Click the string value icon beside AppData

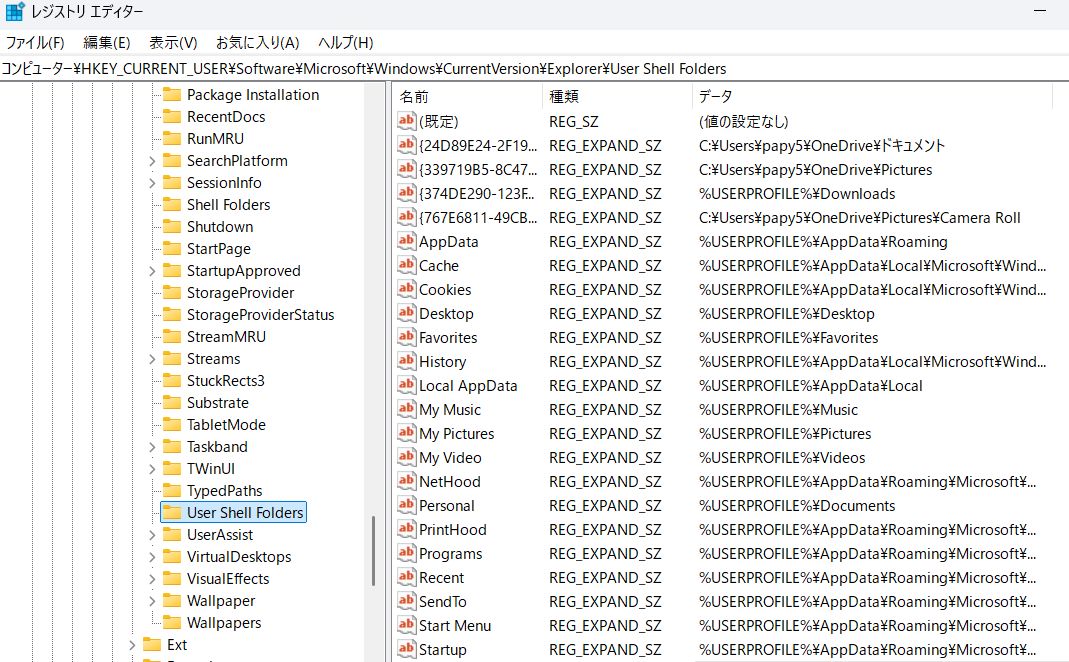(406, 241)
